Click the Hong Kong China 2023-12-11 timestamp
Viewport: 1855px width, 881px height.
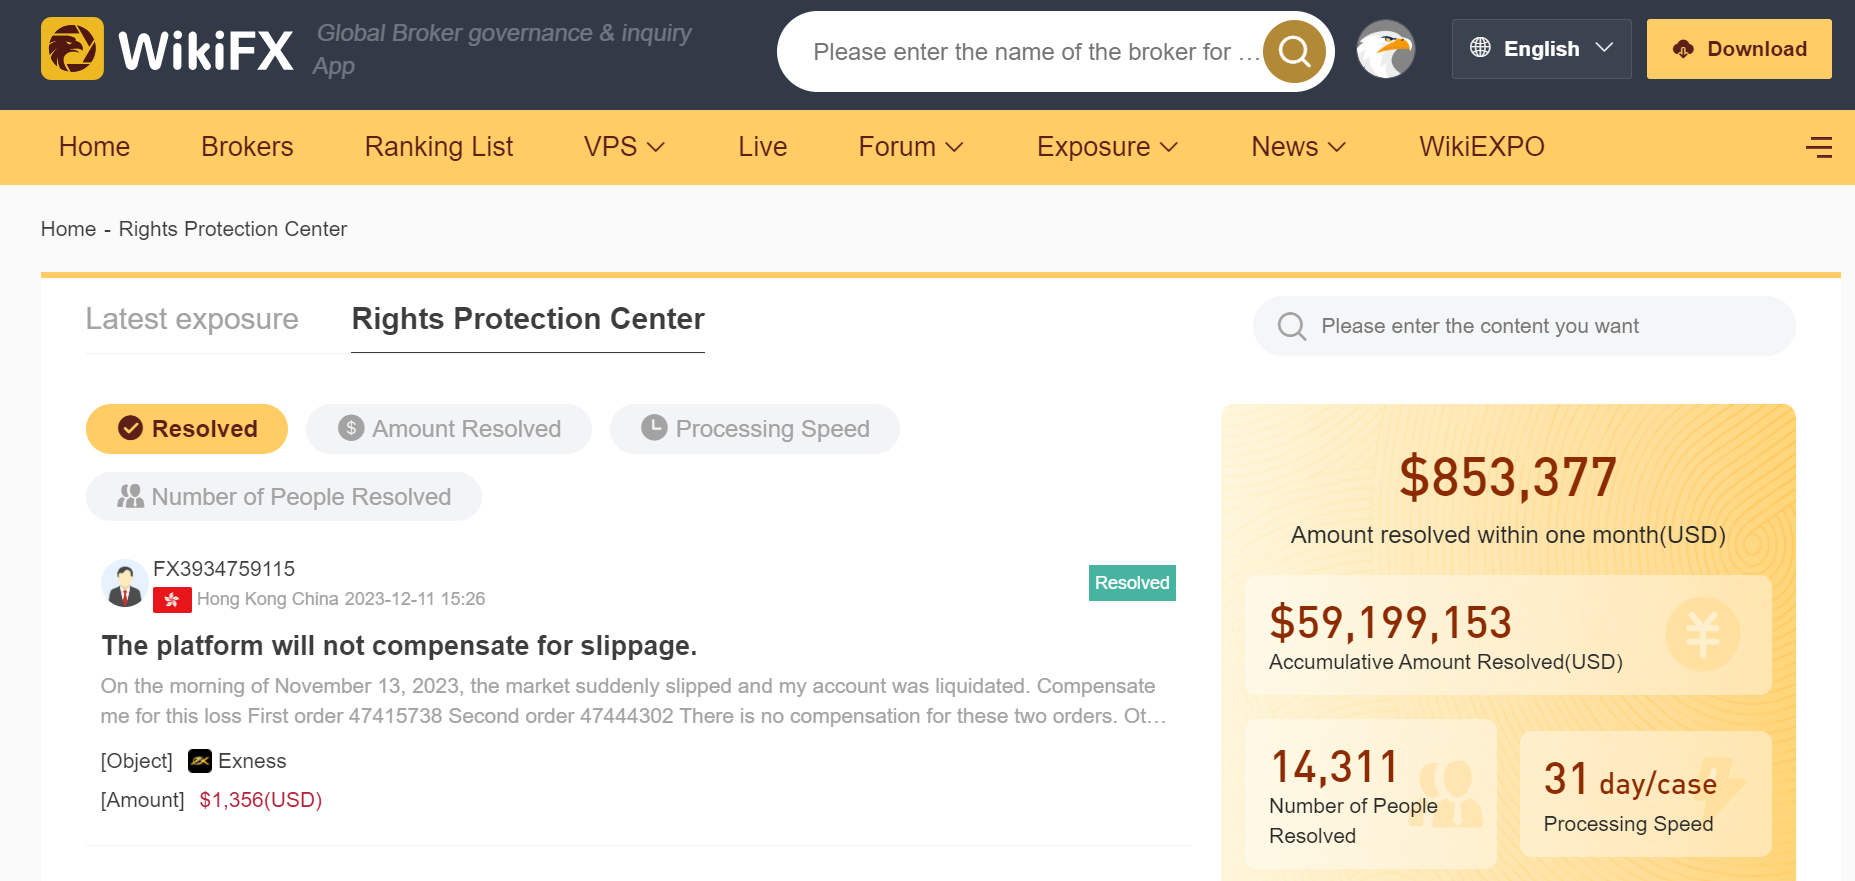[341, 599]
